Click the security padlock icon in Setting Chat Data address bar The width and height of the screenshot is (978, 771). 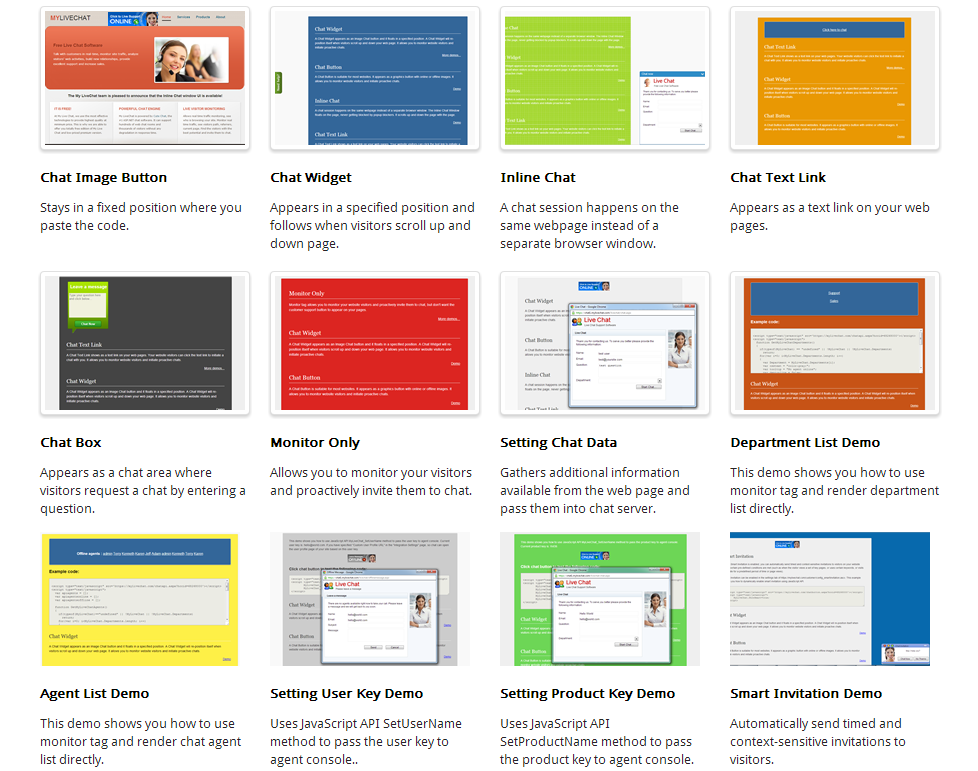[x=575, y=313]
